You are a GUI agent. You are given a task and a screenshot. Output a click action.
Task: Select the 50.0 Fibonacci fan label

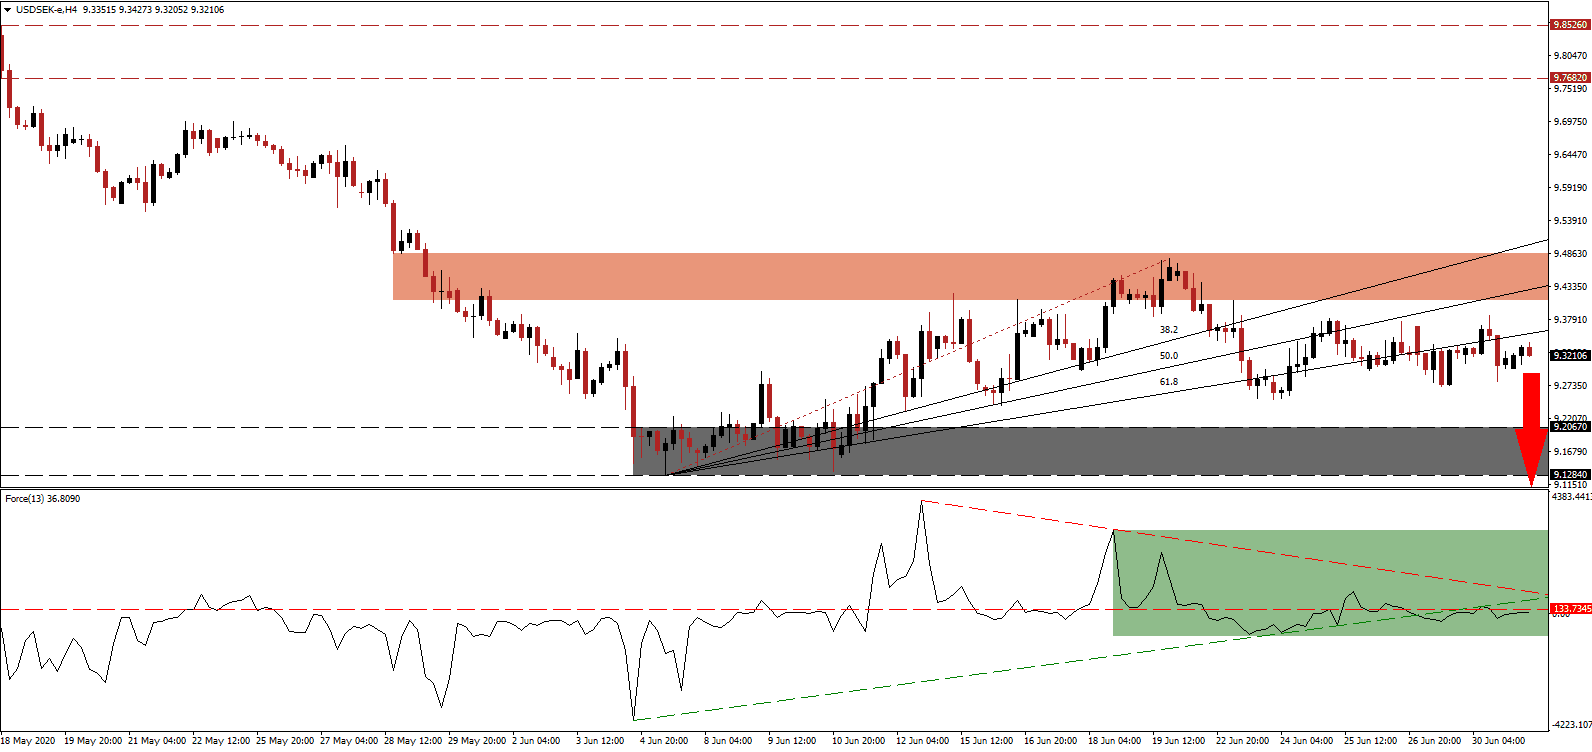[x=1168, y=356]
